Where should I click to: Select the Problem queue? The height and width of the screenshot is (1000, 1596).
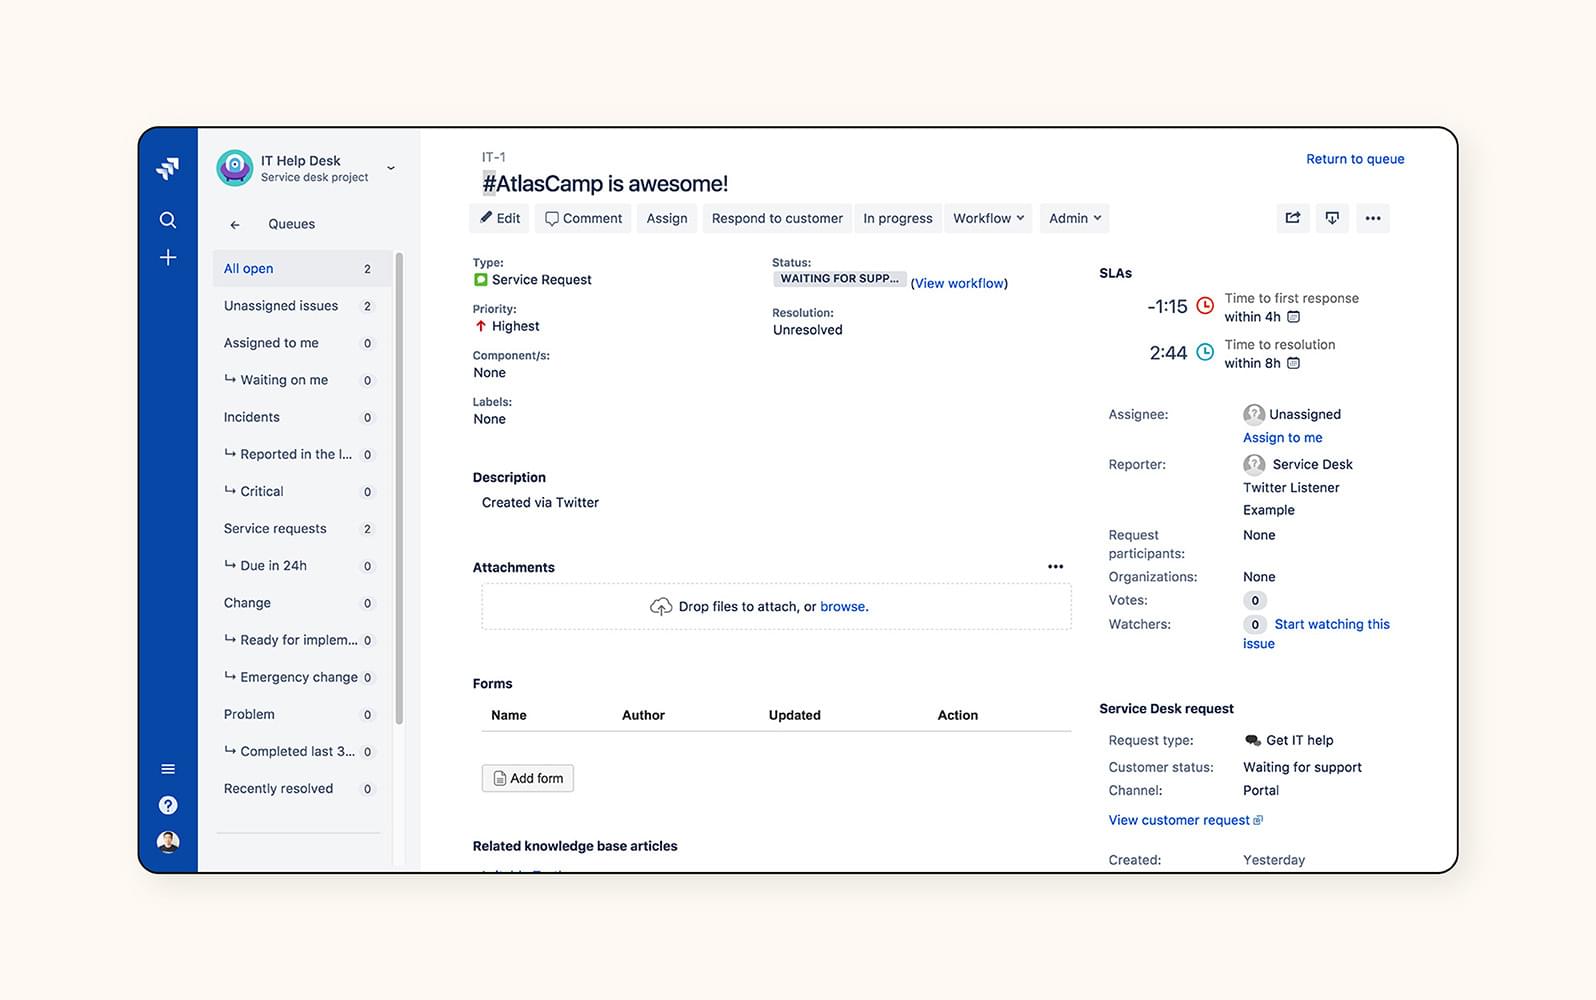pyautogui.click(x=302, y=714)
